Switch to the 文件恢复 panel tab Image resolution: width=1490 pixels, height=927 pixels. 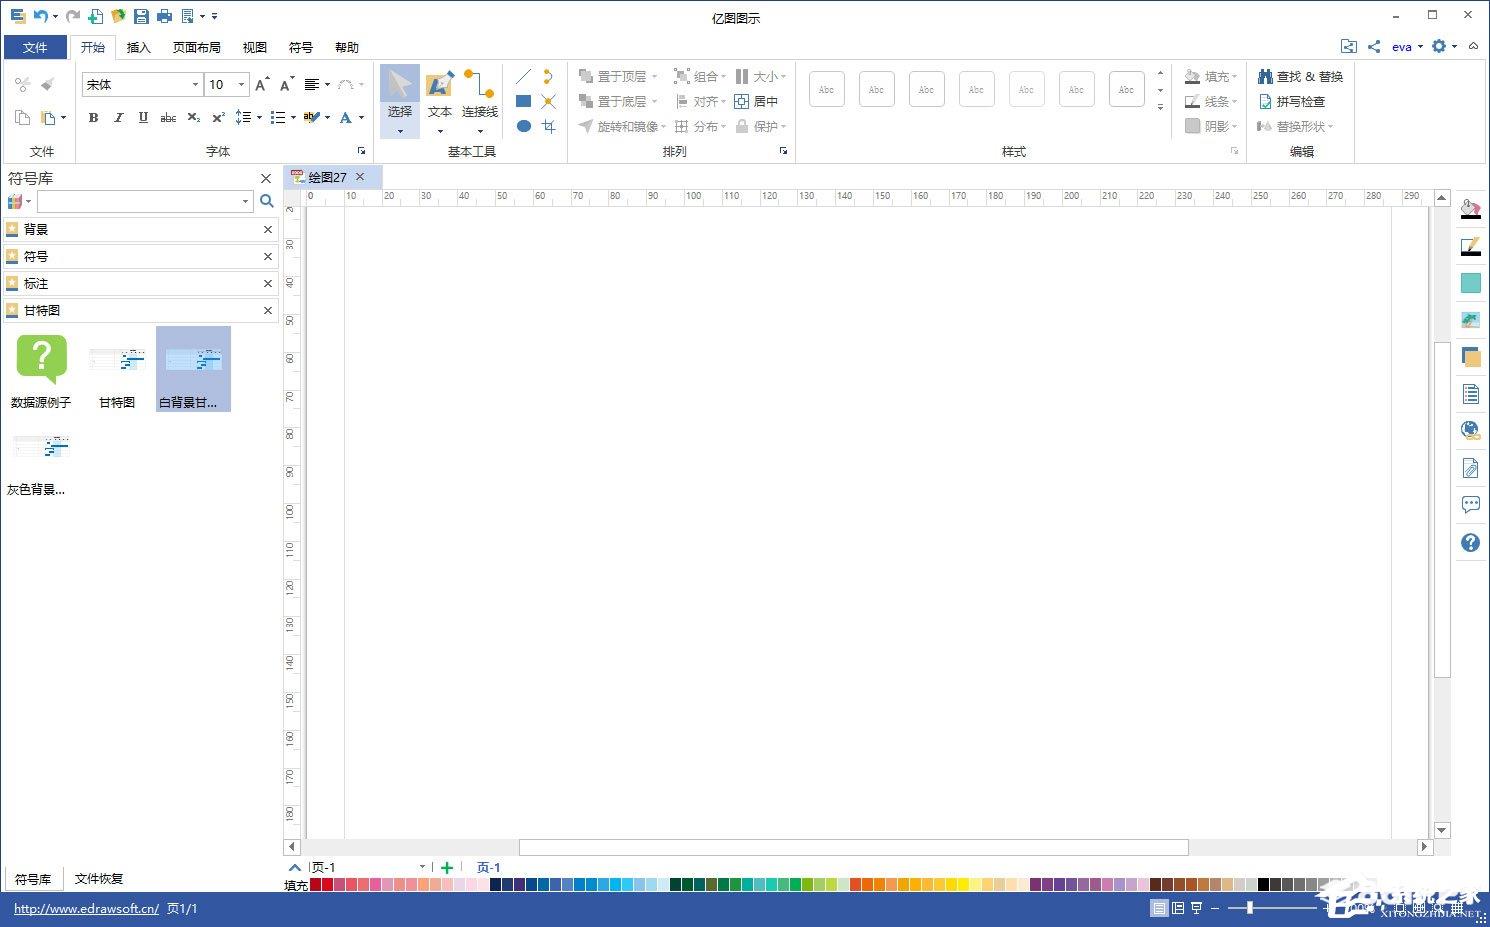point(99,879)
